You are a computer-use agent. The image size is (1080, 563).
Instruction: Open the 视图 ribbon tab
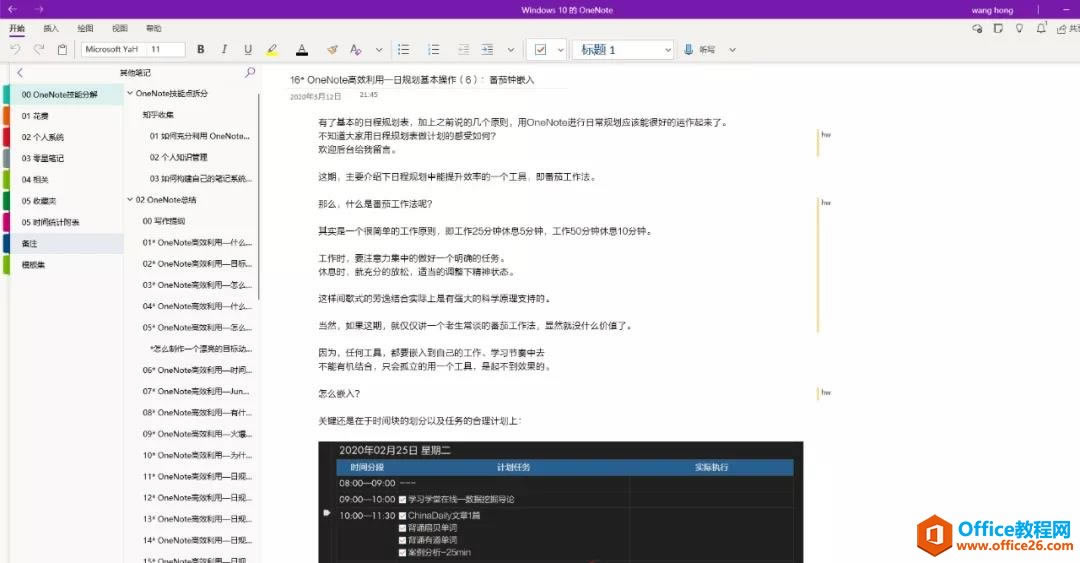coord(120,28)
